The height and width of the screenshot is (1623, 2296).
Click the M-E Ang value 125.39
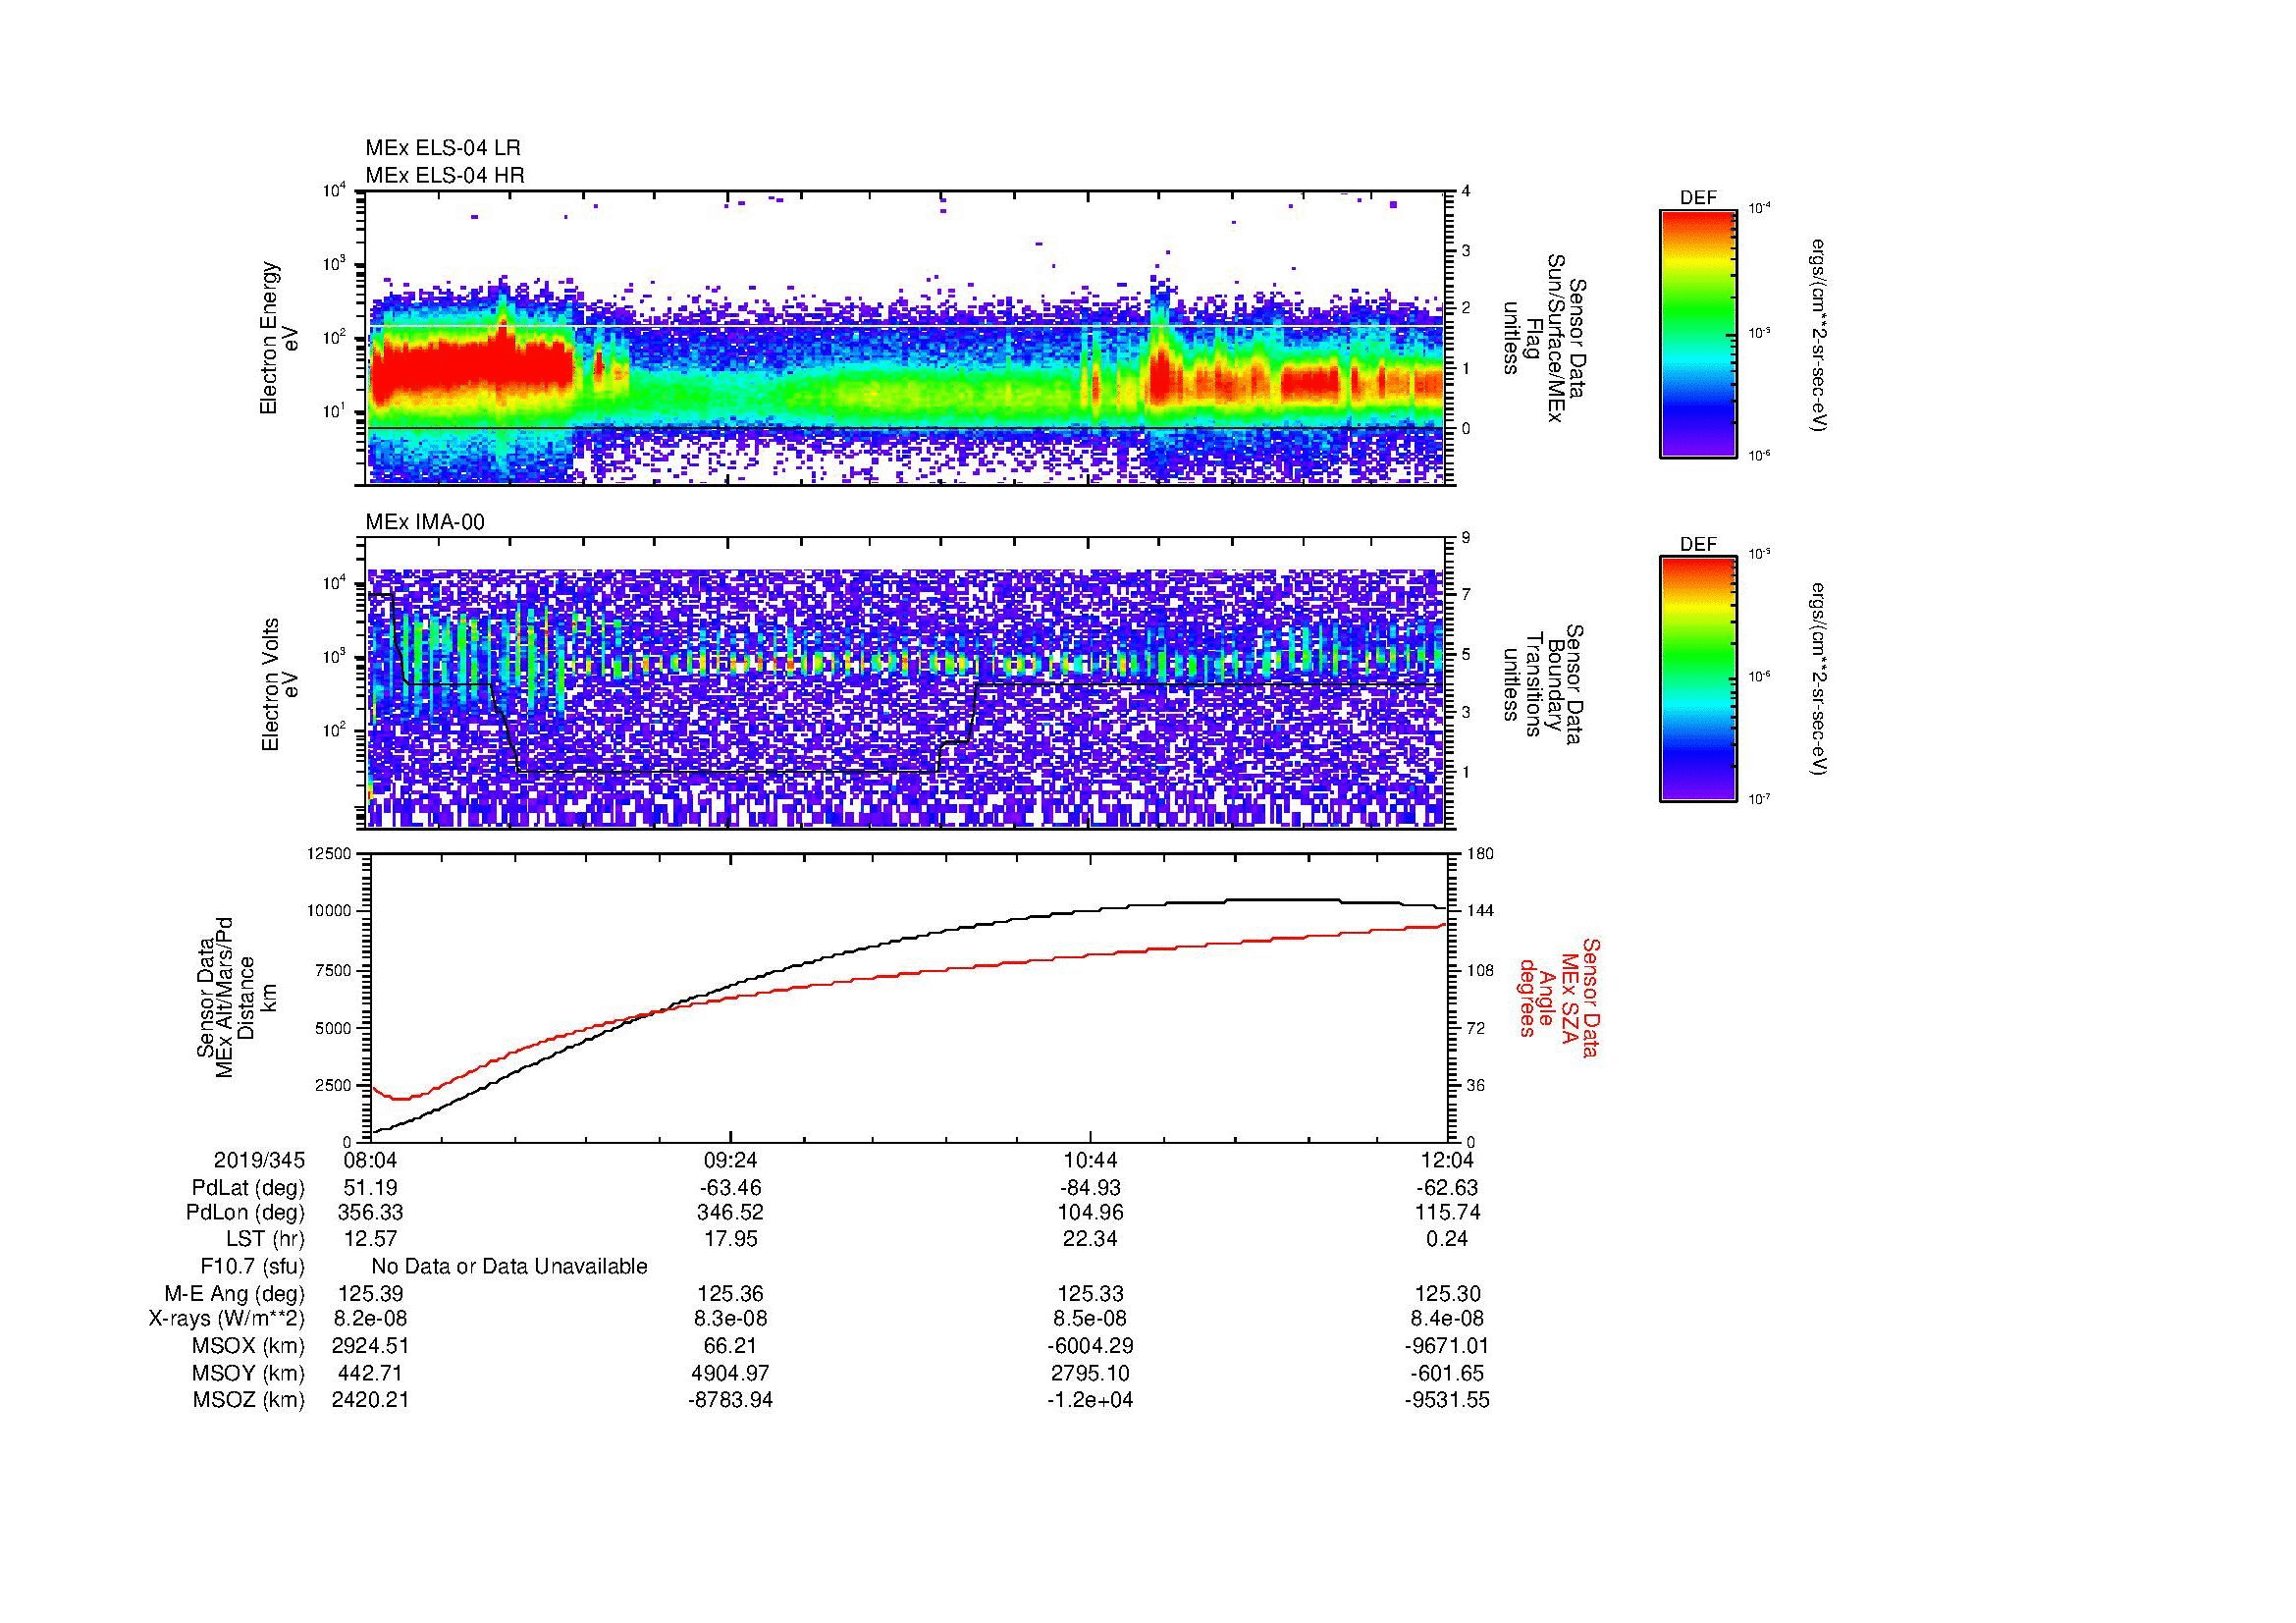pos(372,1294)
